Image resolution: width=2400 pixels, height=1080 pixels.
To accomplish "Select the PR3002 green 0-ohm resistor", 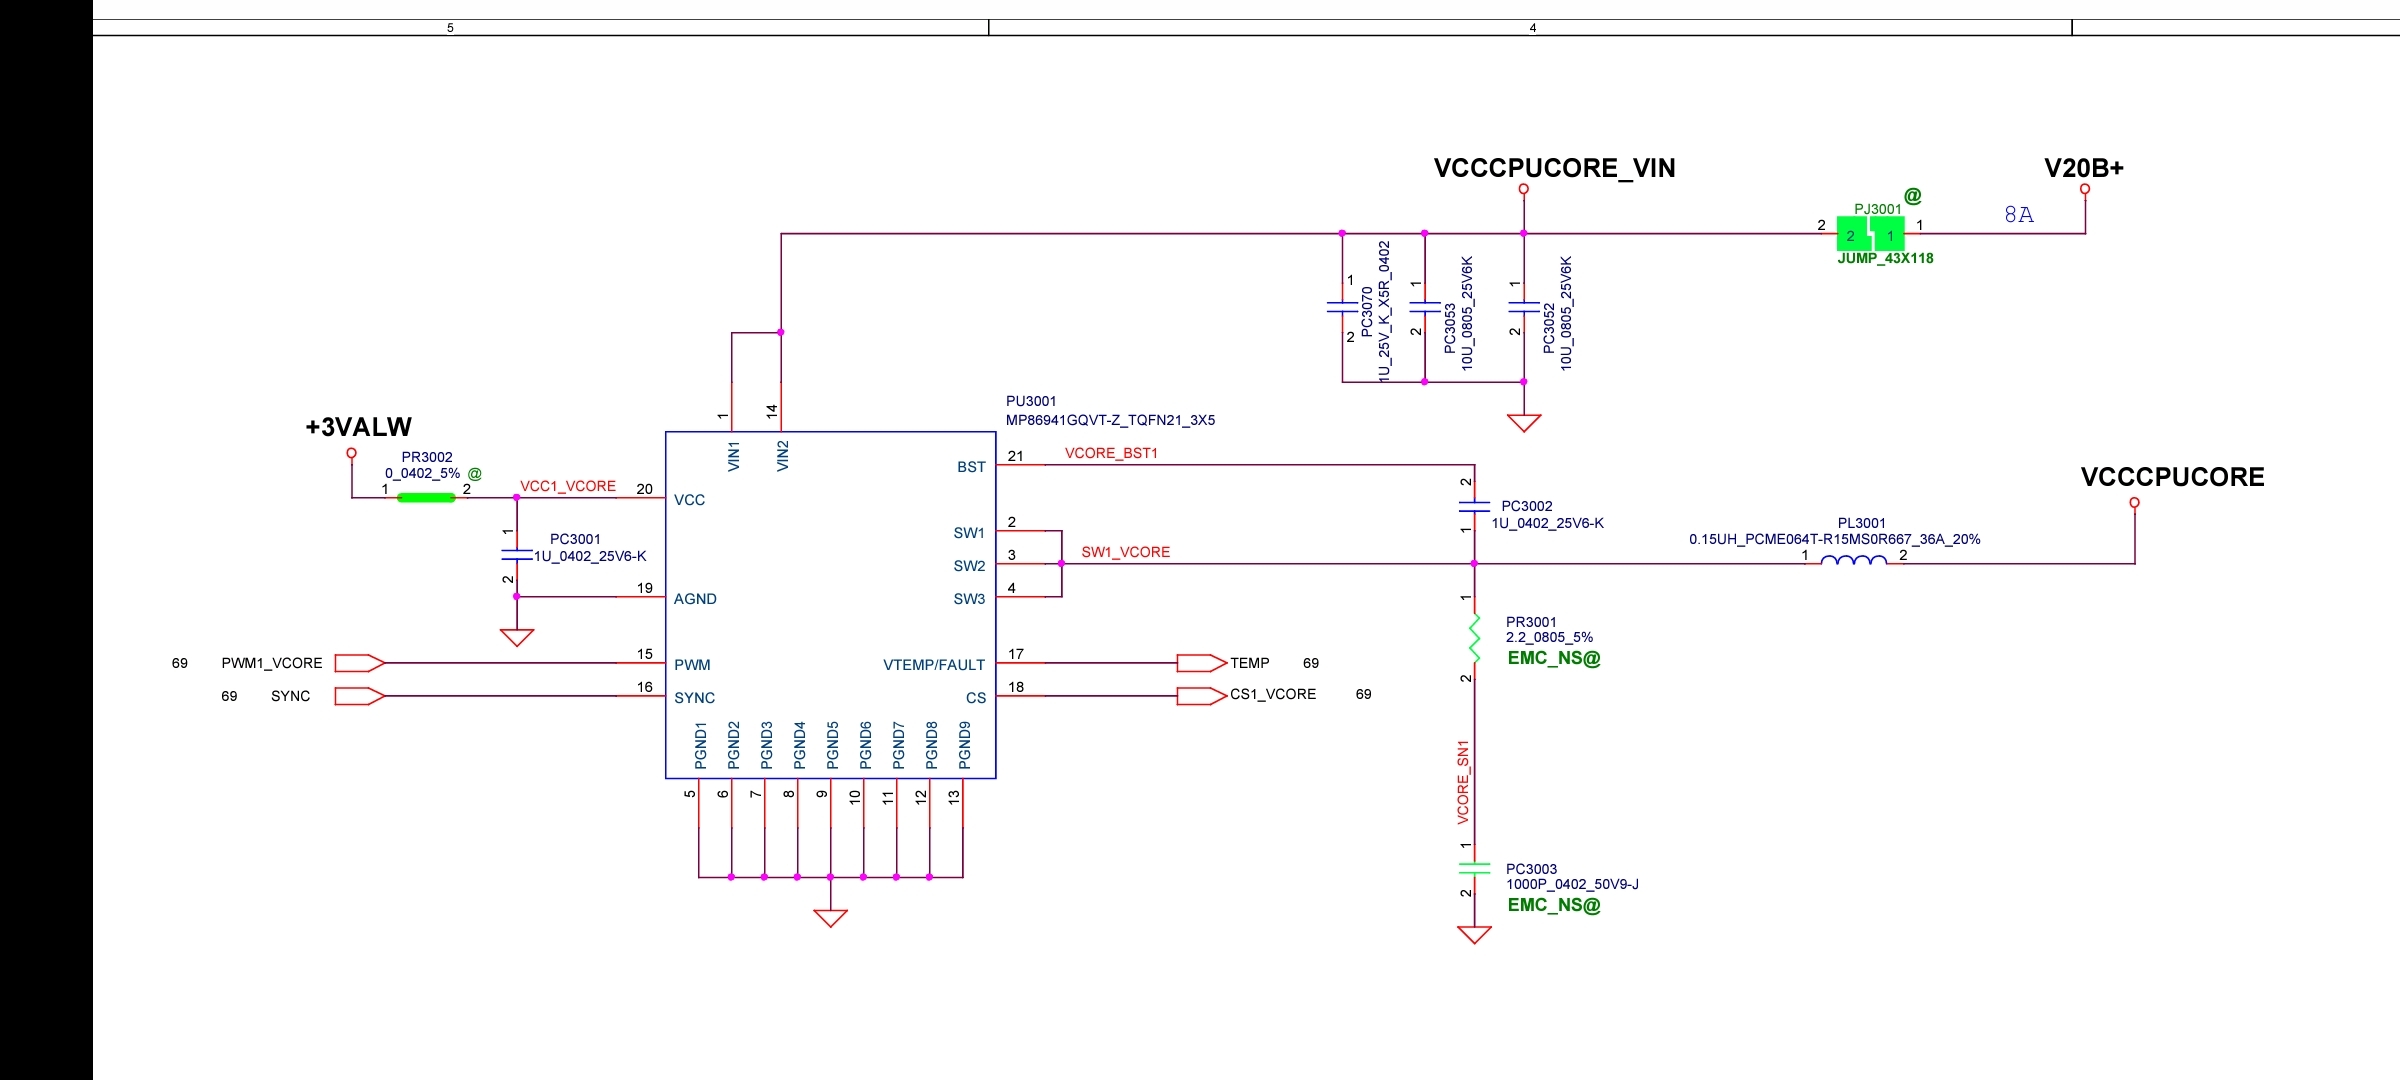I will pos(426,497).
